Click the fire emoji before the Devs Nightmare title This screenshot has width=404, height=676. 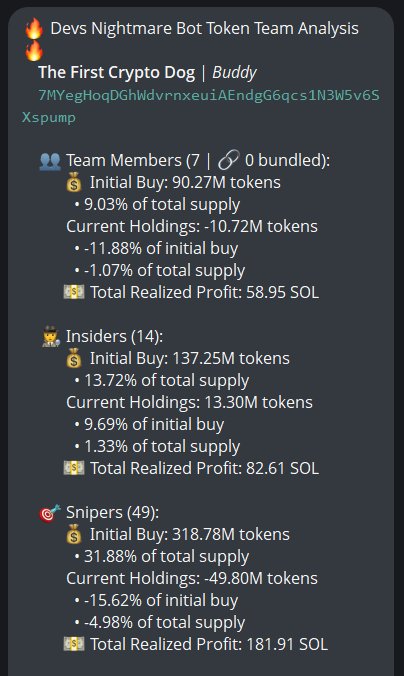34,28
